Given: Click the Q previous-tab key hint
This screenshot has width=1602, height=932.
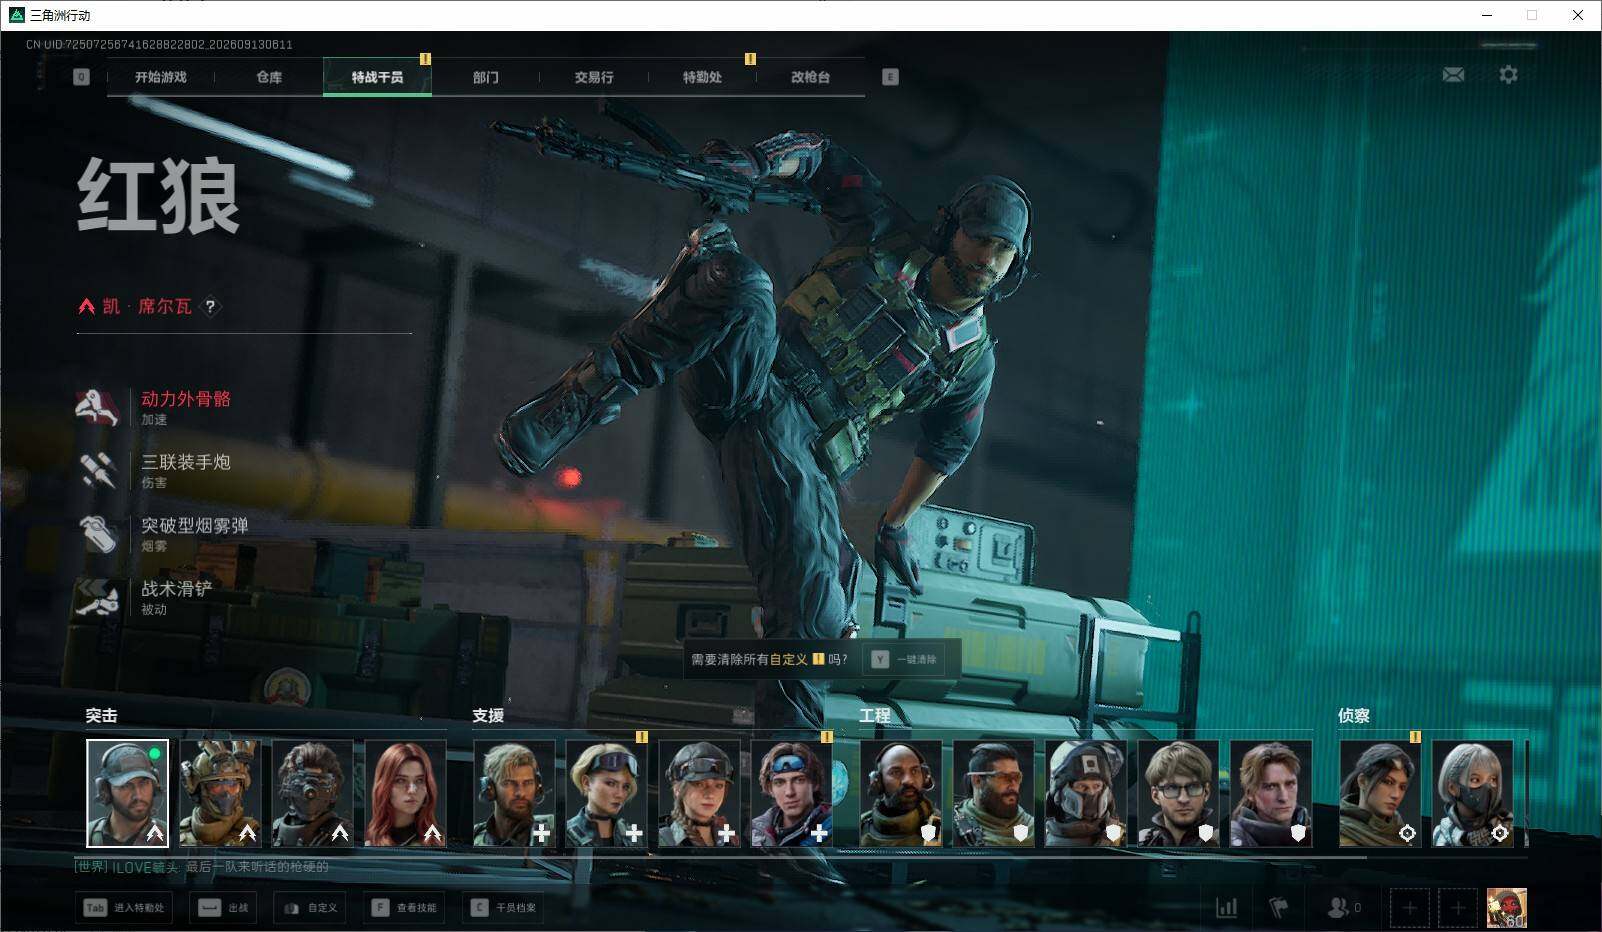Looking at the screenshot, I should click(81, 77).
